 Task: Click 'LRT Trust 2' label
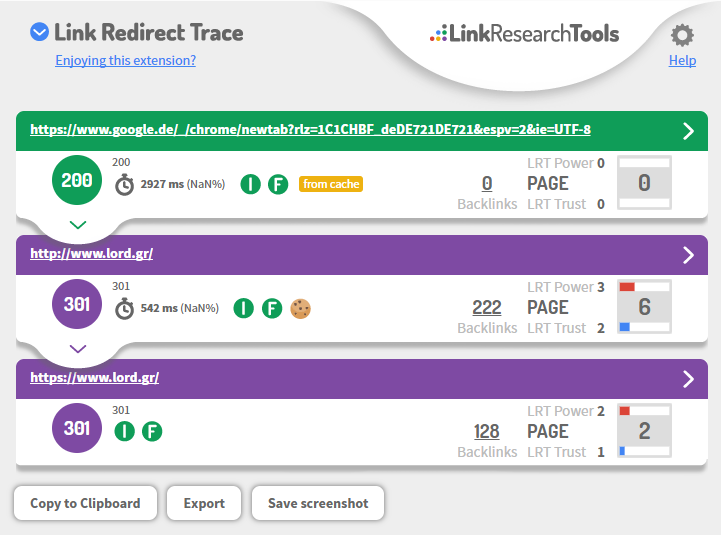[566, 328]
